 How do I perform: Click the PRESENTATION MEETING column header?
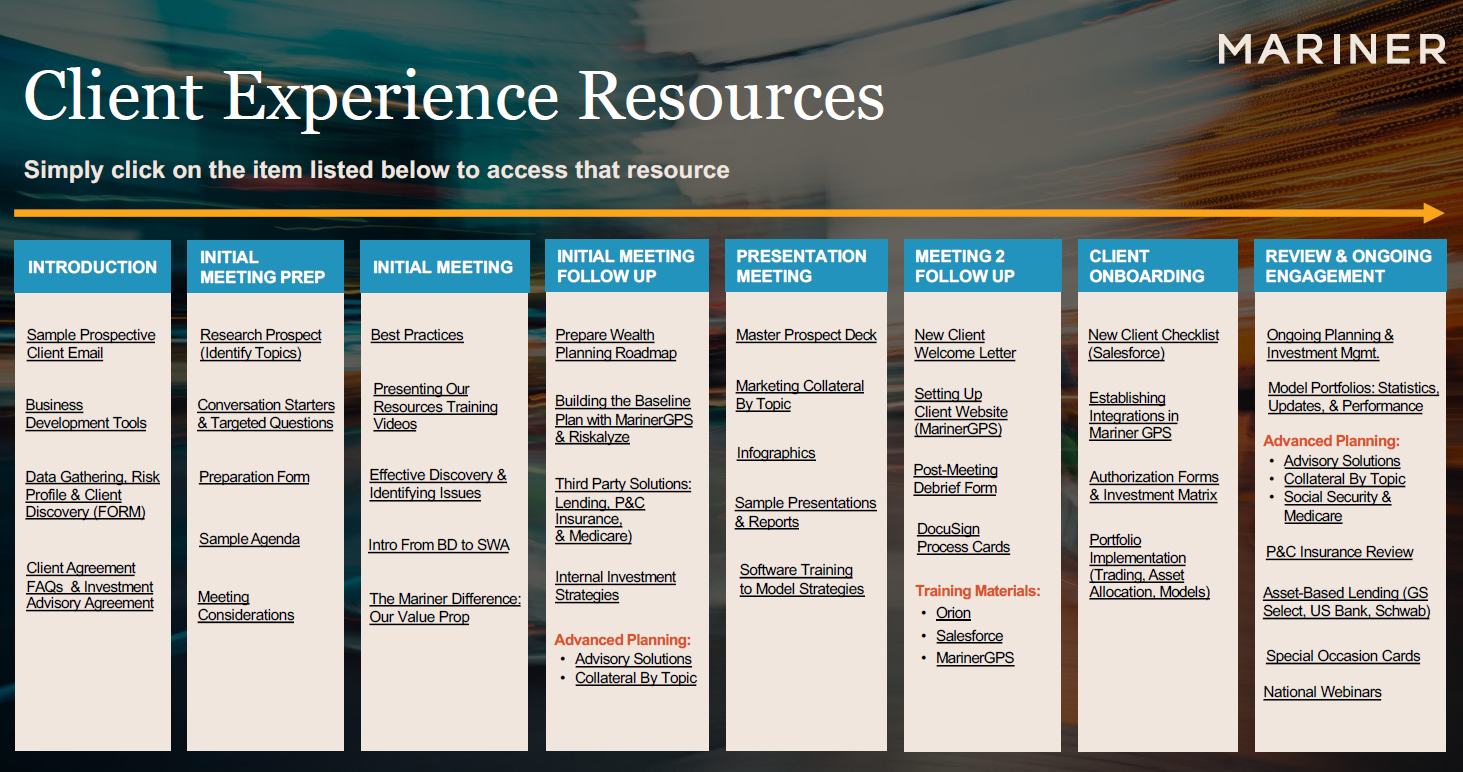[x=806, y=267]
